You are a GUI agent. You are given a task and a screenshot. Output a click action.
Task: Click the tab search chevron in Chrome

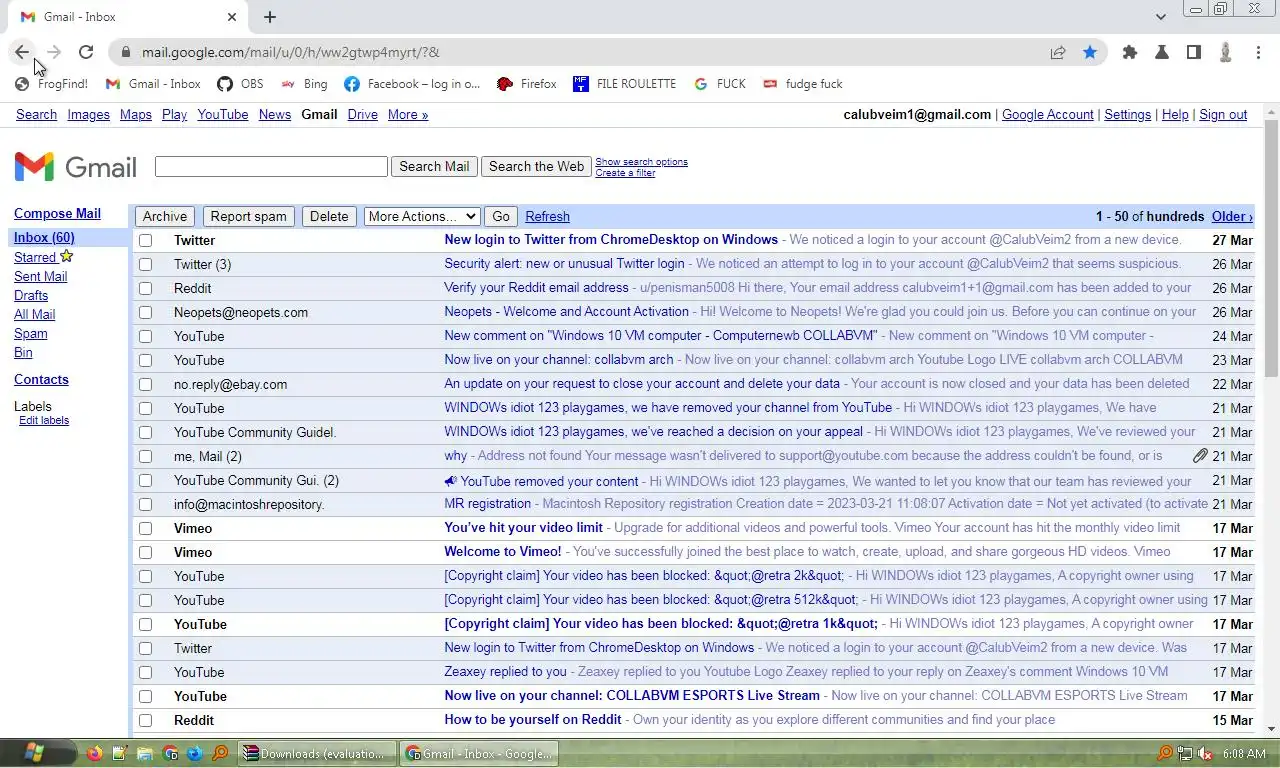point(1160,17)
